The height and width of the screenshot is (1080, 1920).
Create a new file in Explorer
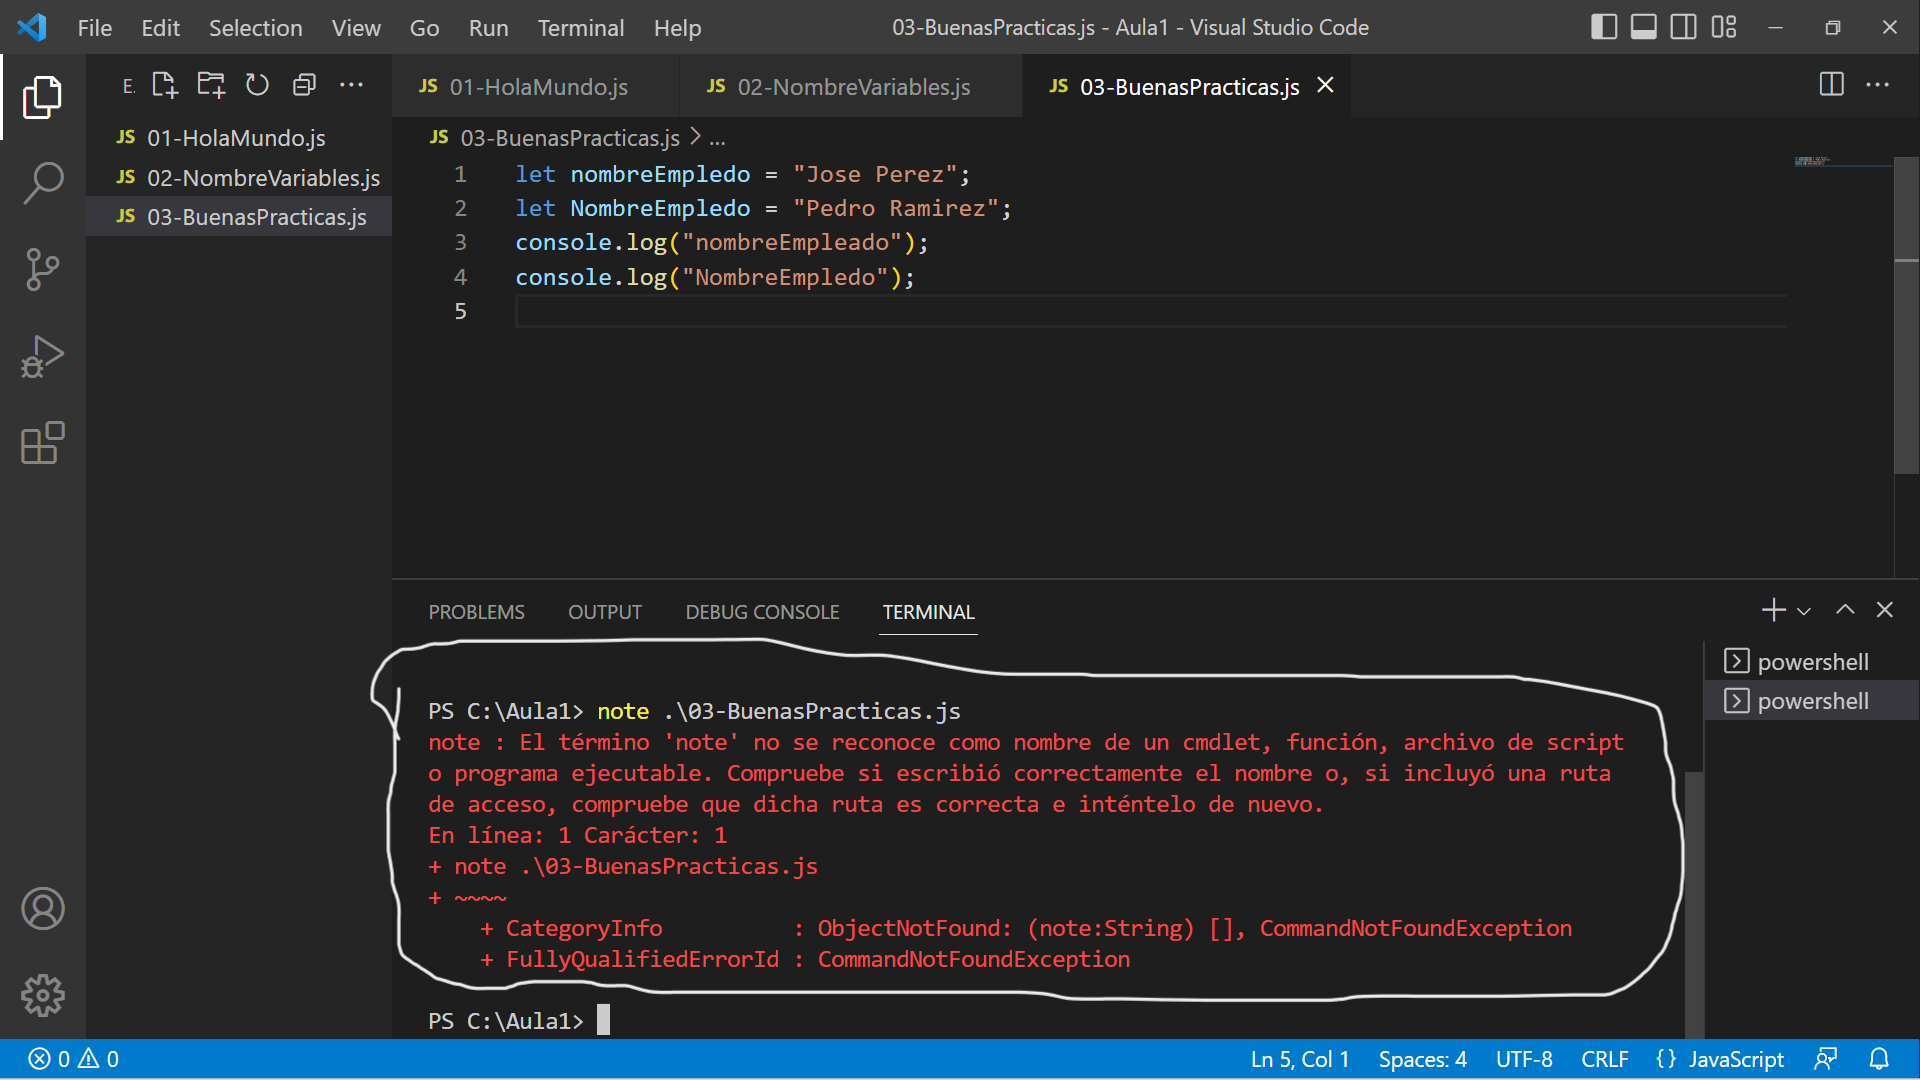pyautogui.click(x=165, y=86)
